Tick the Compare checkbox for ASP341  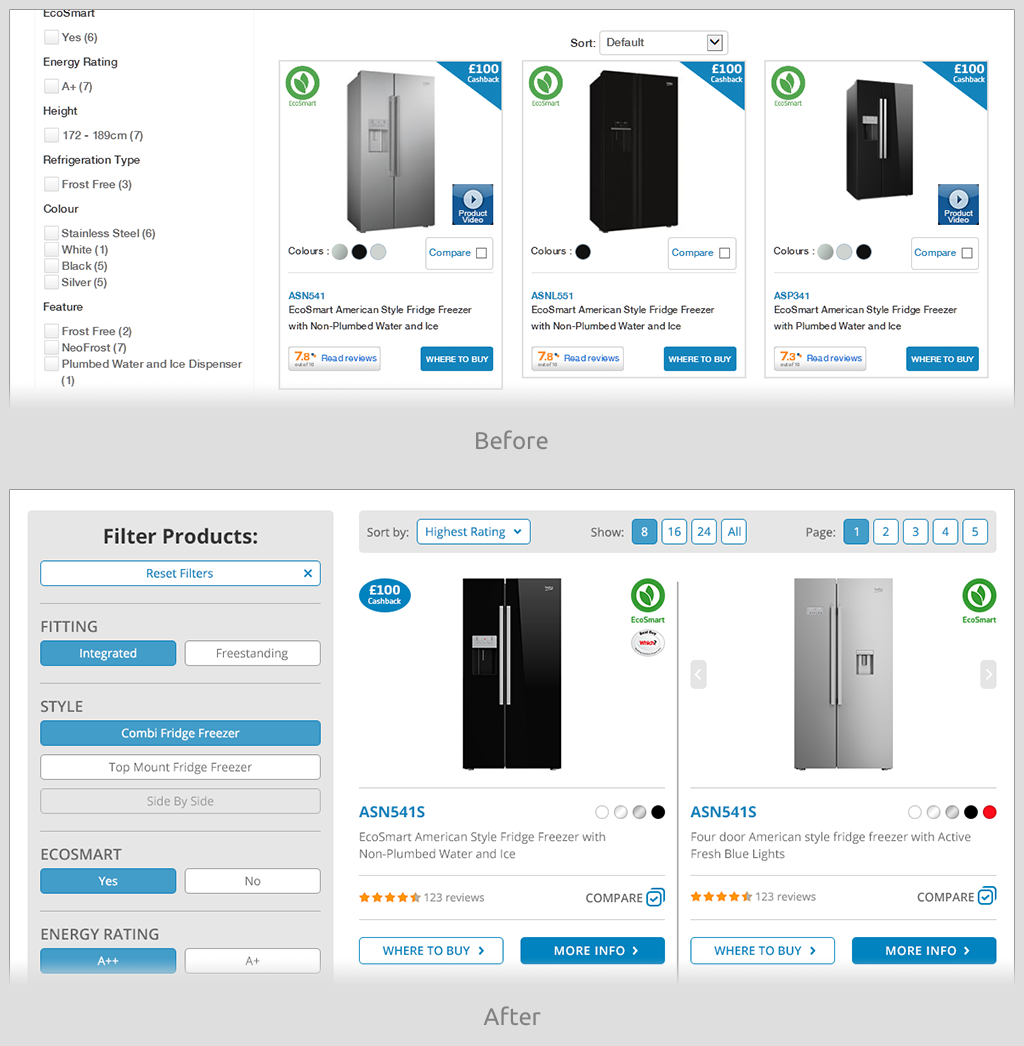[967, 253]
